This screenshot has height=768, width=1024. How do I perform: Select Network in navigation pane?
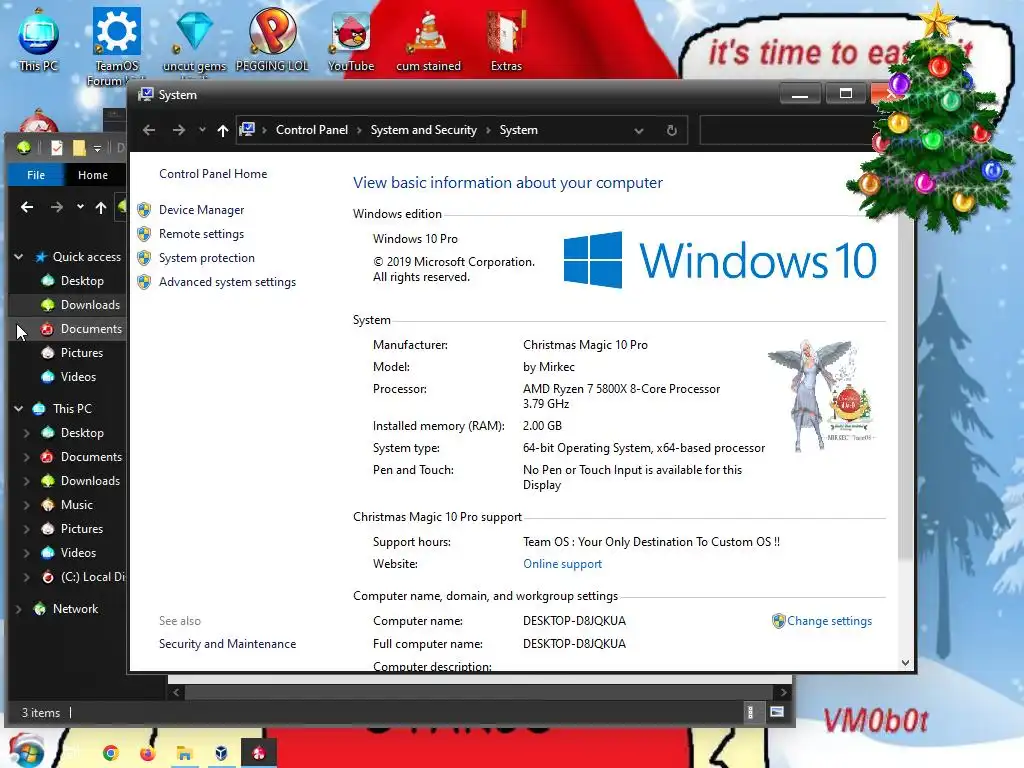(x=75, y=609)
